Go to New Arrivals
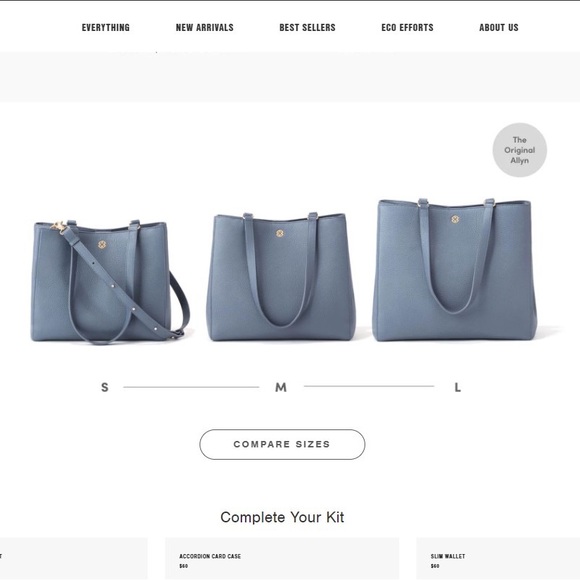The width and height of the screenshot is (580, 580). point(205,28)
